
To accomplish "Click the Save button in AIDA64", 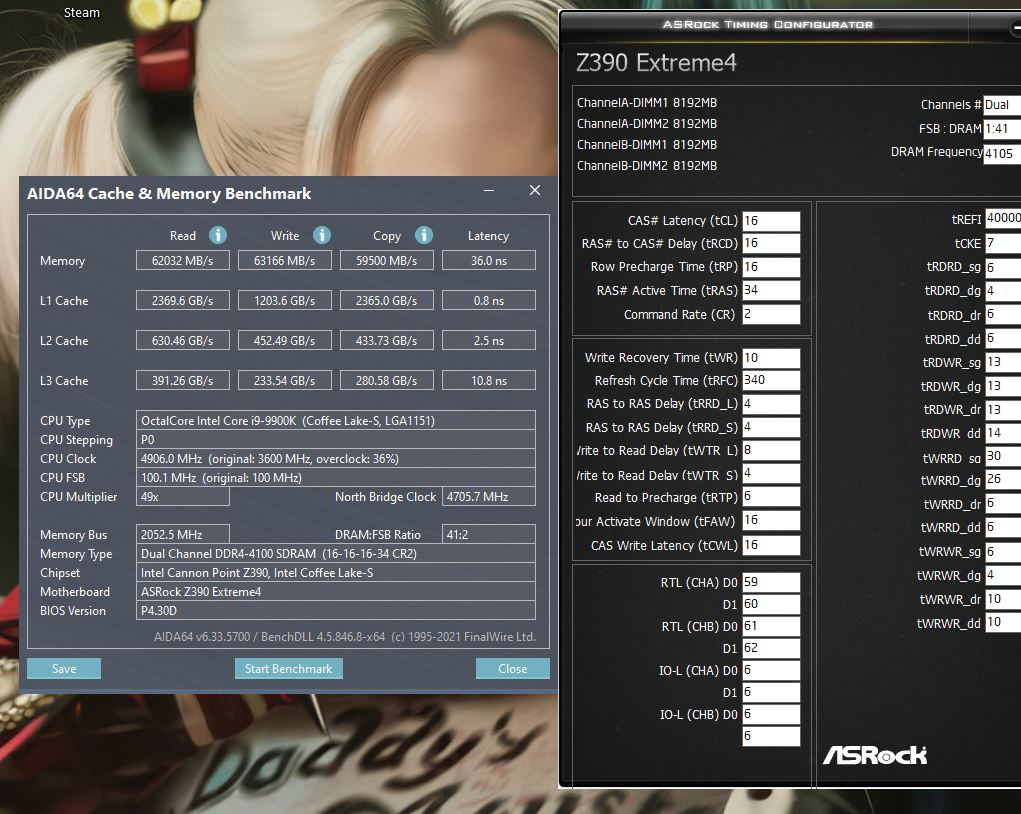I will pyautogui.click(x=64, y=669).
